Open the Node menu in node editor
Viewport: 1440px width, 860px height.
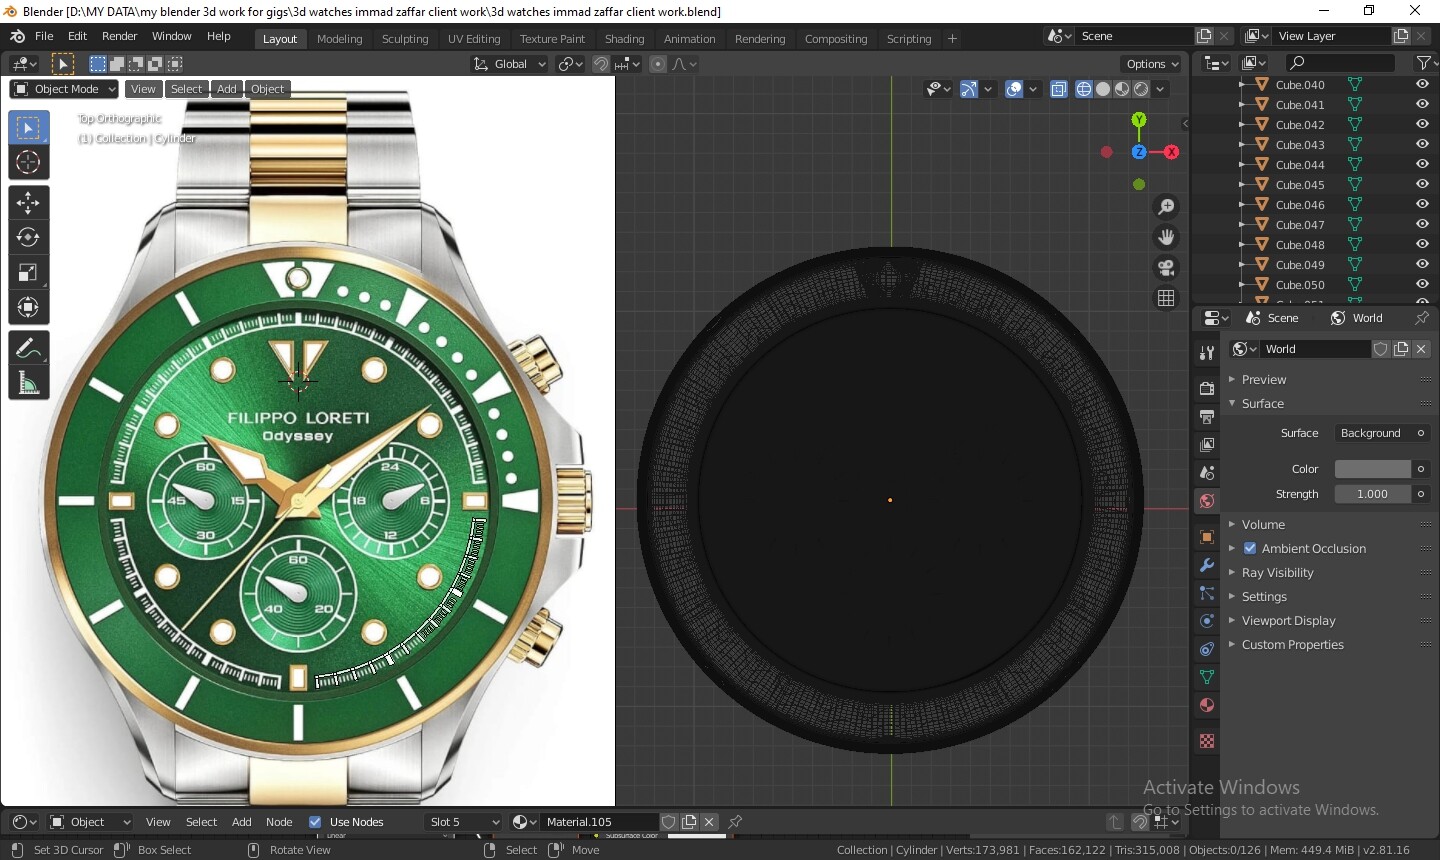pos(279,822)
